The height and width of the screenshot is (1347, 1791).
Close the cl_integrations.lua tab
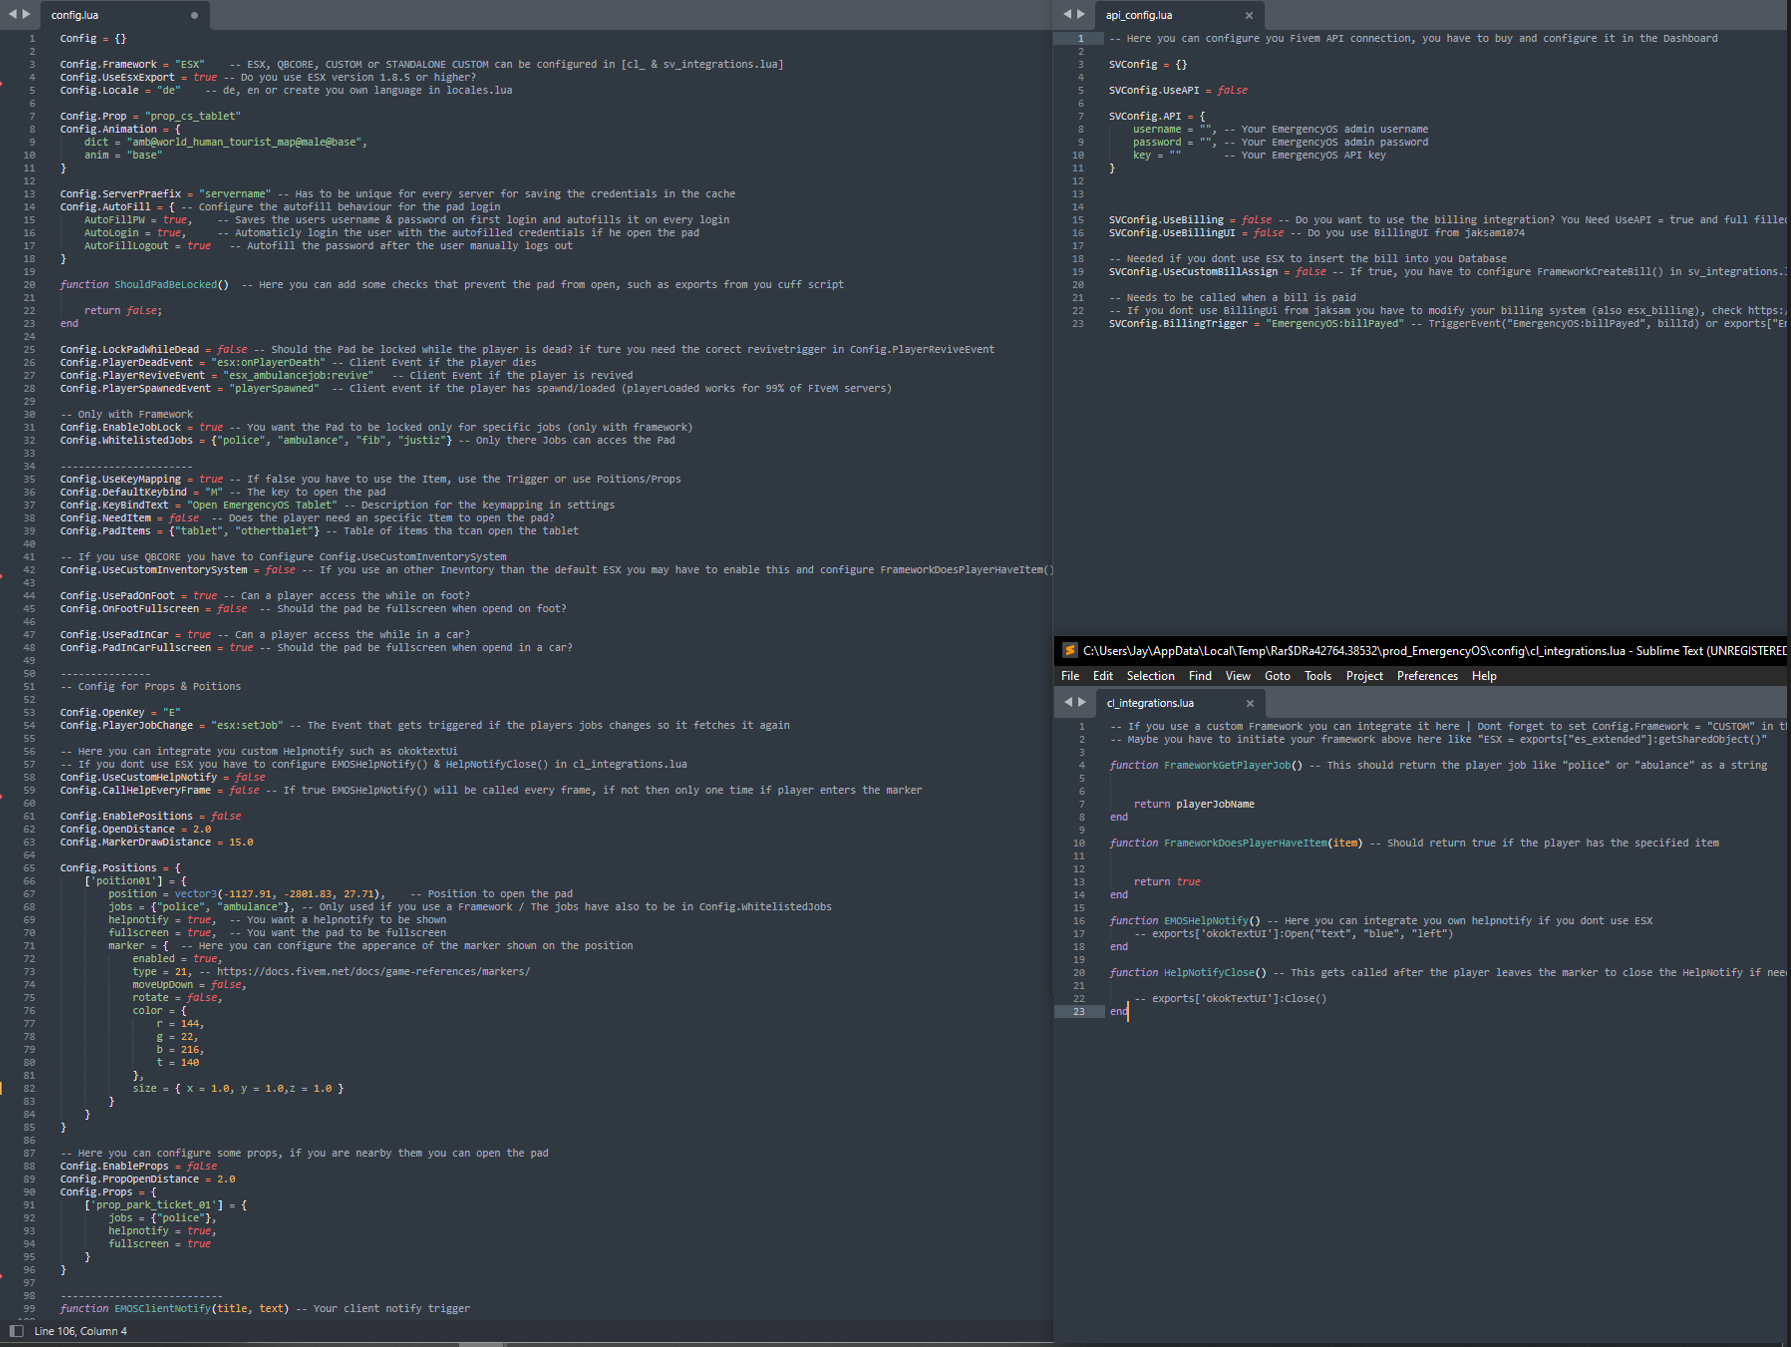pos(1250,704)
